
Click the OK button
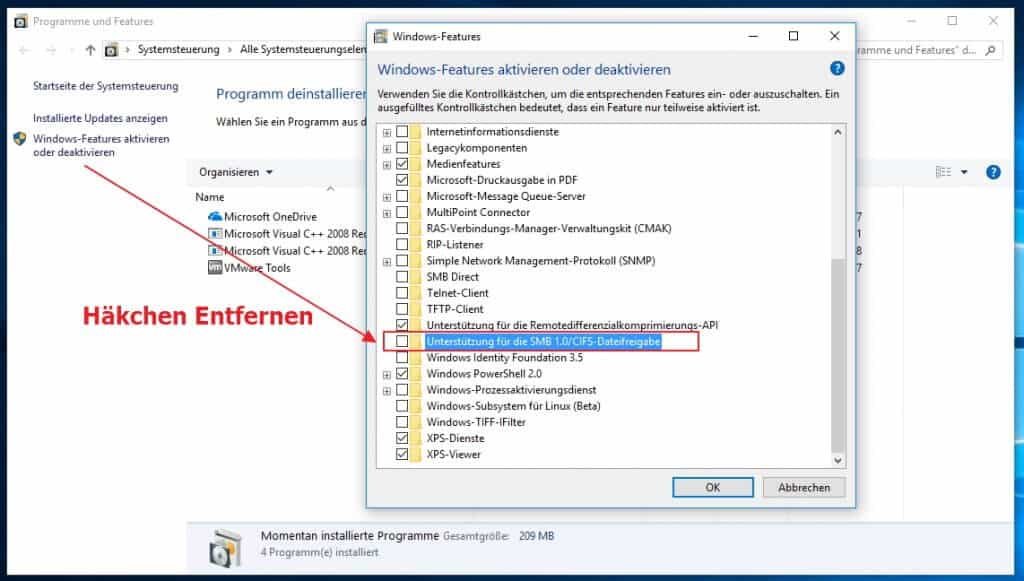(x=712, y=487)
